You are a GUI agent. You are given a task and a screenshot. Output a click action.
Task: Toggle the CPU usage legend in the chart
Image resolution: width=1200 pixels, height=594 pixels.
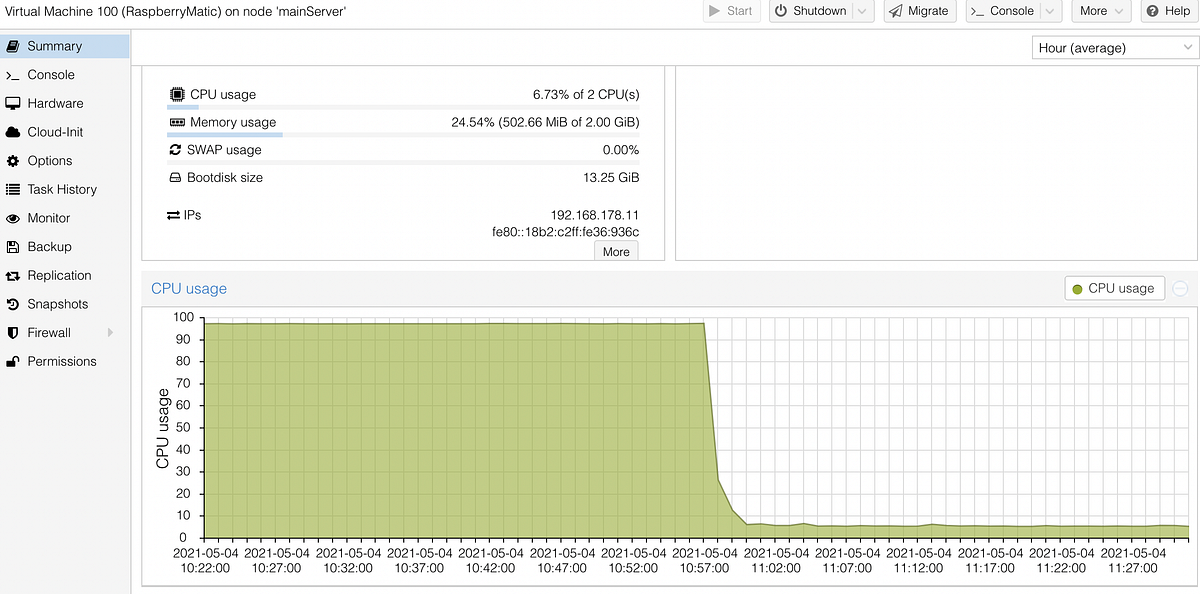pos(1114,287)
